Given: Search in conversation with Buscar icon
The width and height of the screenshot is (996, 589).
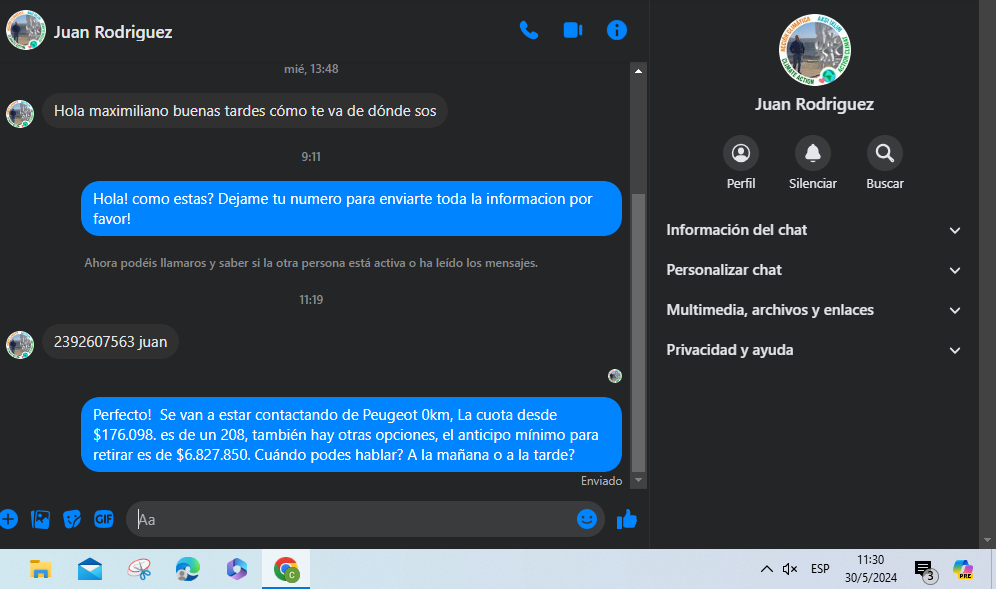Looking at the screenshot, I should click(x=884, y=153).
